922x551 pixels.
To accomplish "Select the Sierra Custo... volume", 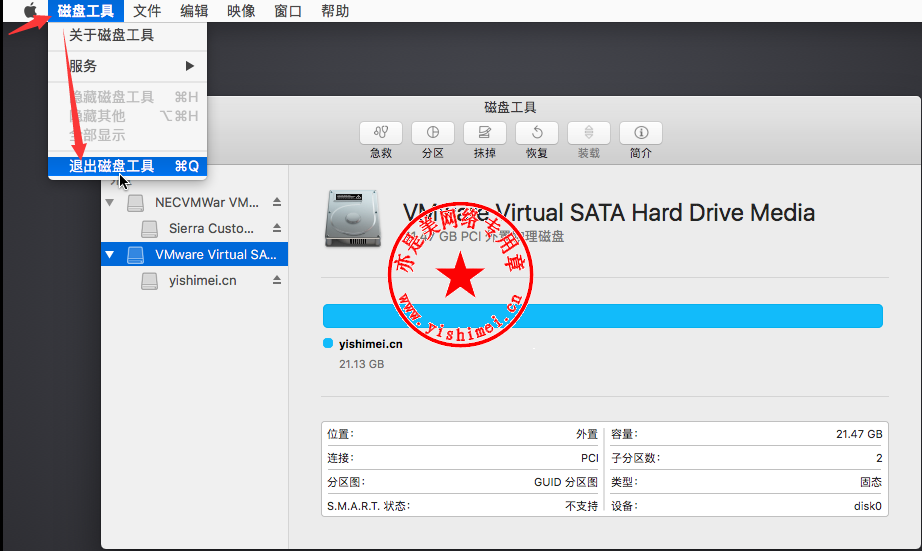I will tap(194, 228).
